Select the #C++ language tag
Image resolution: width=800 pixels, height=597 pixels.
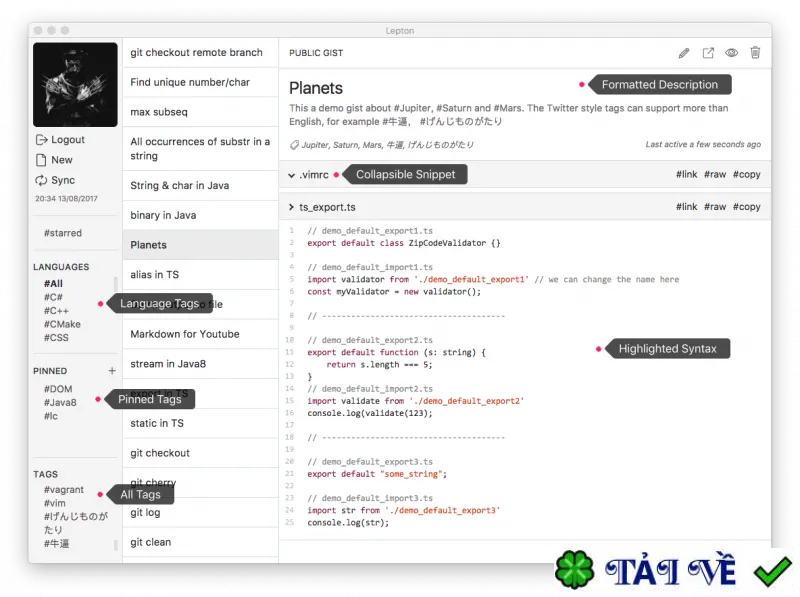tap(56, 311)
